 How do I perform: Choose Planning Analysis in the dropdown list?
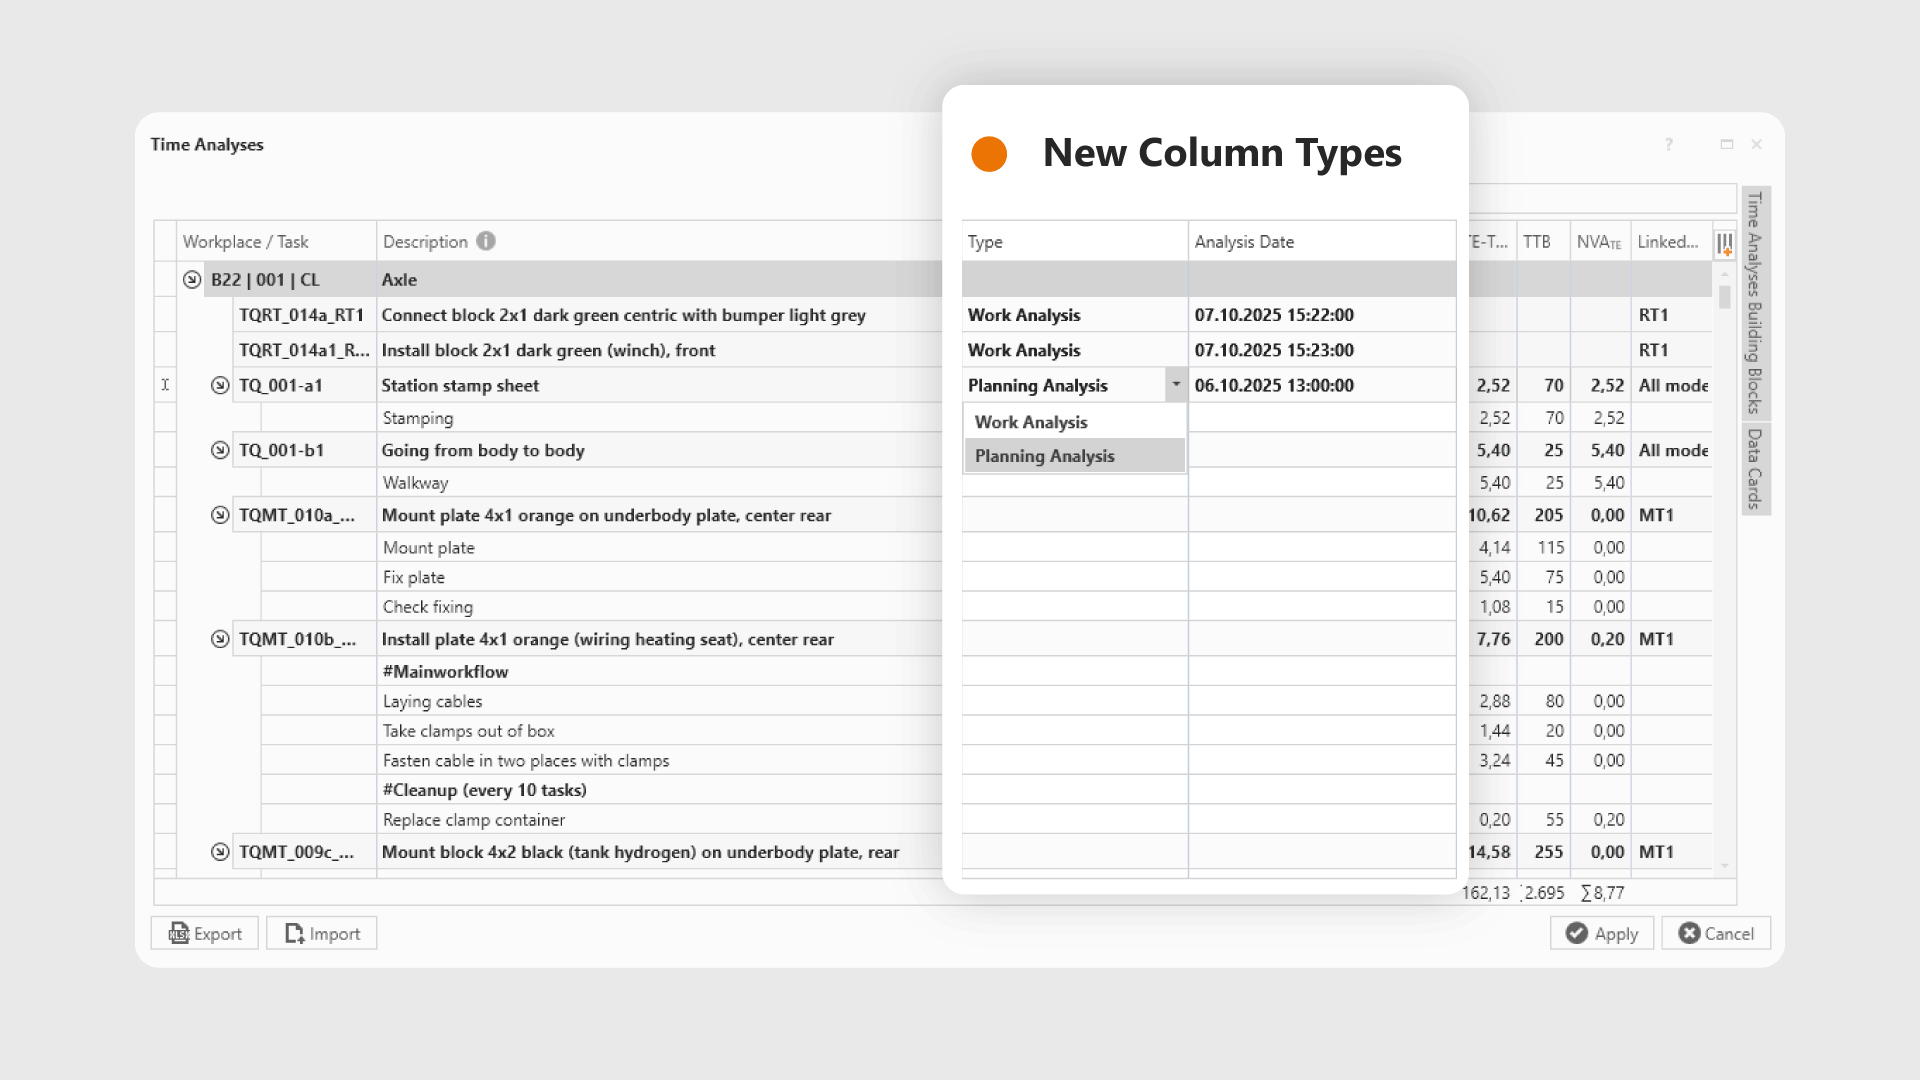pyautogui.click(x=1044, y=456)
